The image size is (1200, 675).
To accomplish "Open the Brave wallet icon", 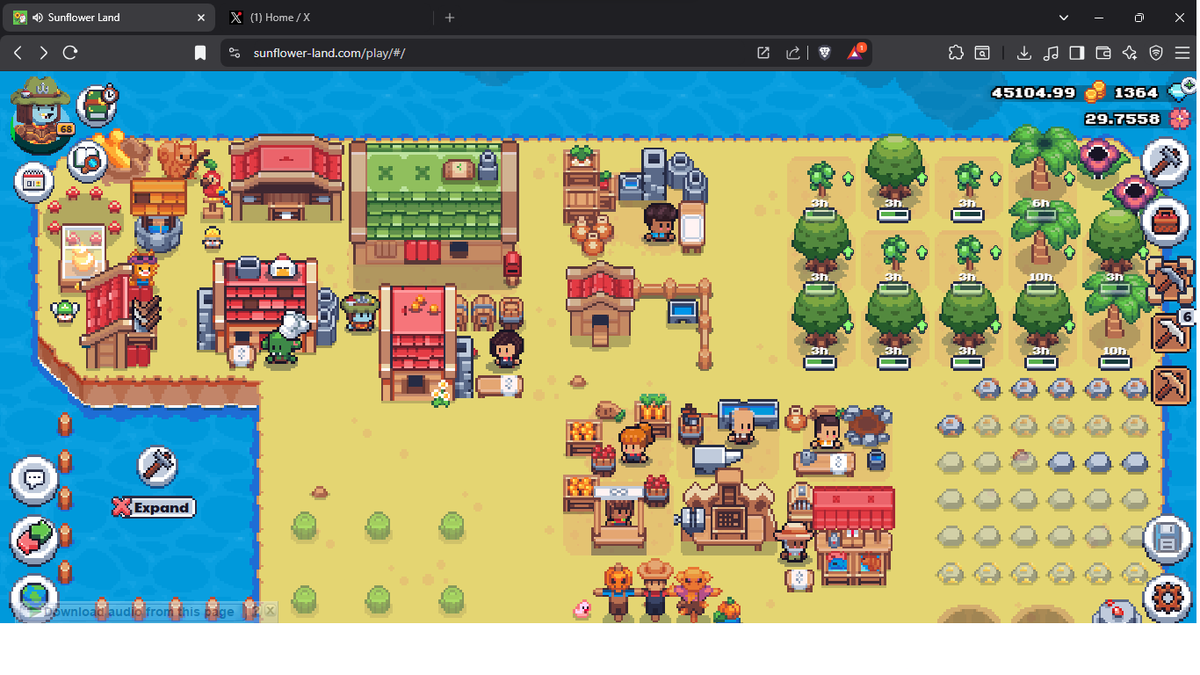I will point(1103,52).
